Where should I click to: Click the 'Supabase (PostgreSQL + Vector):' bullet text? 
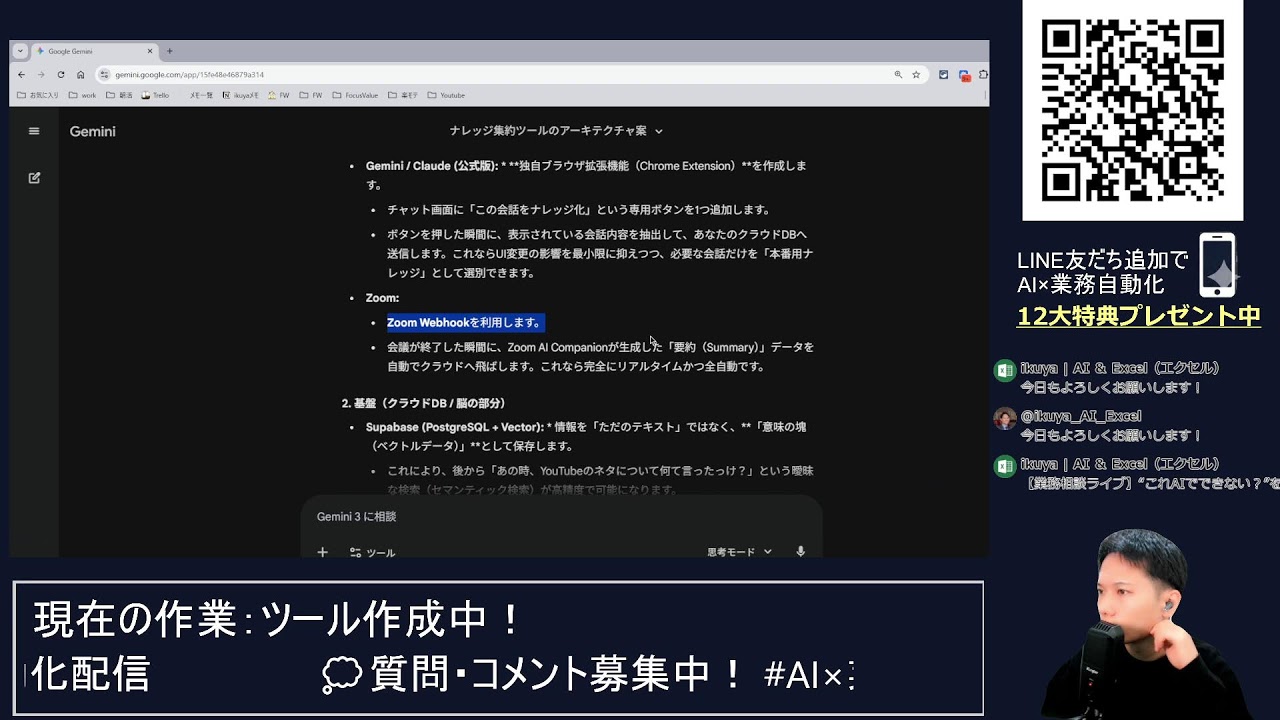click(x=455, y=427)
